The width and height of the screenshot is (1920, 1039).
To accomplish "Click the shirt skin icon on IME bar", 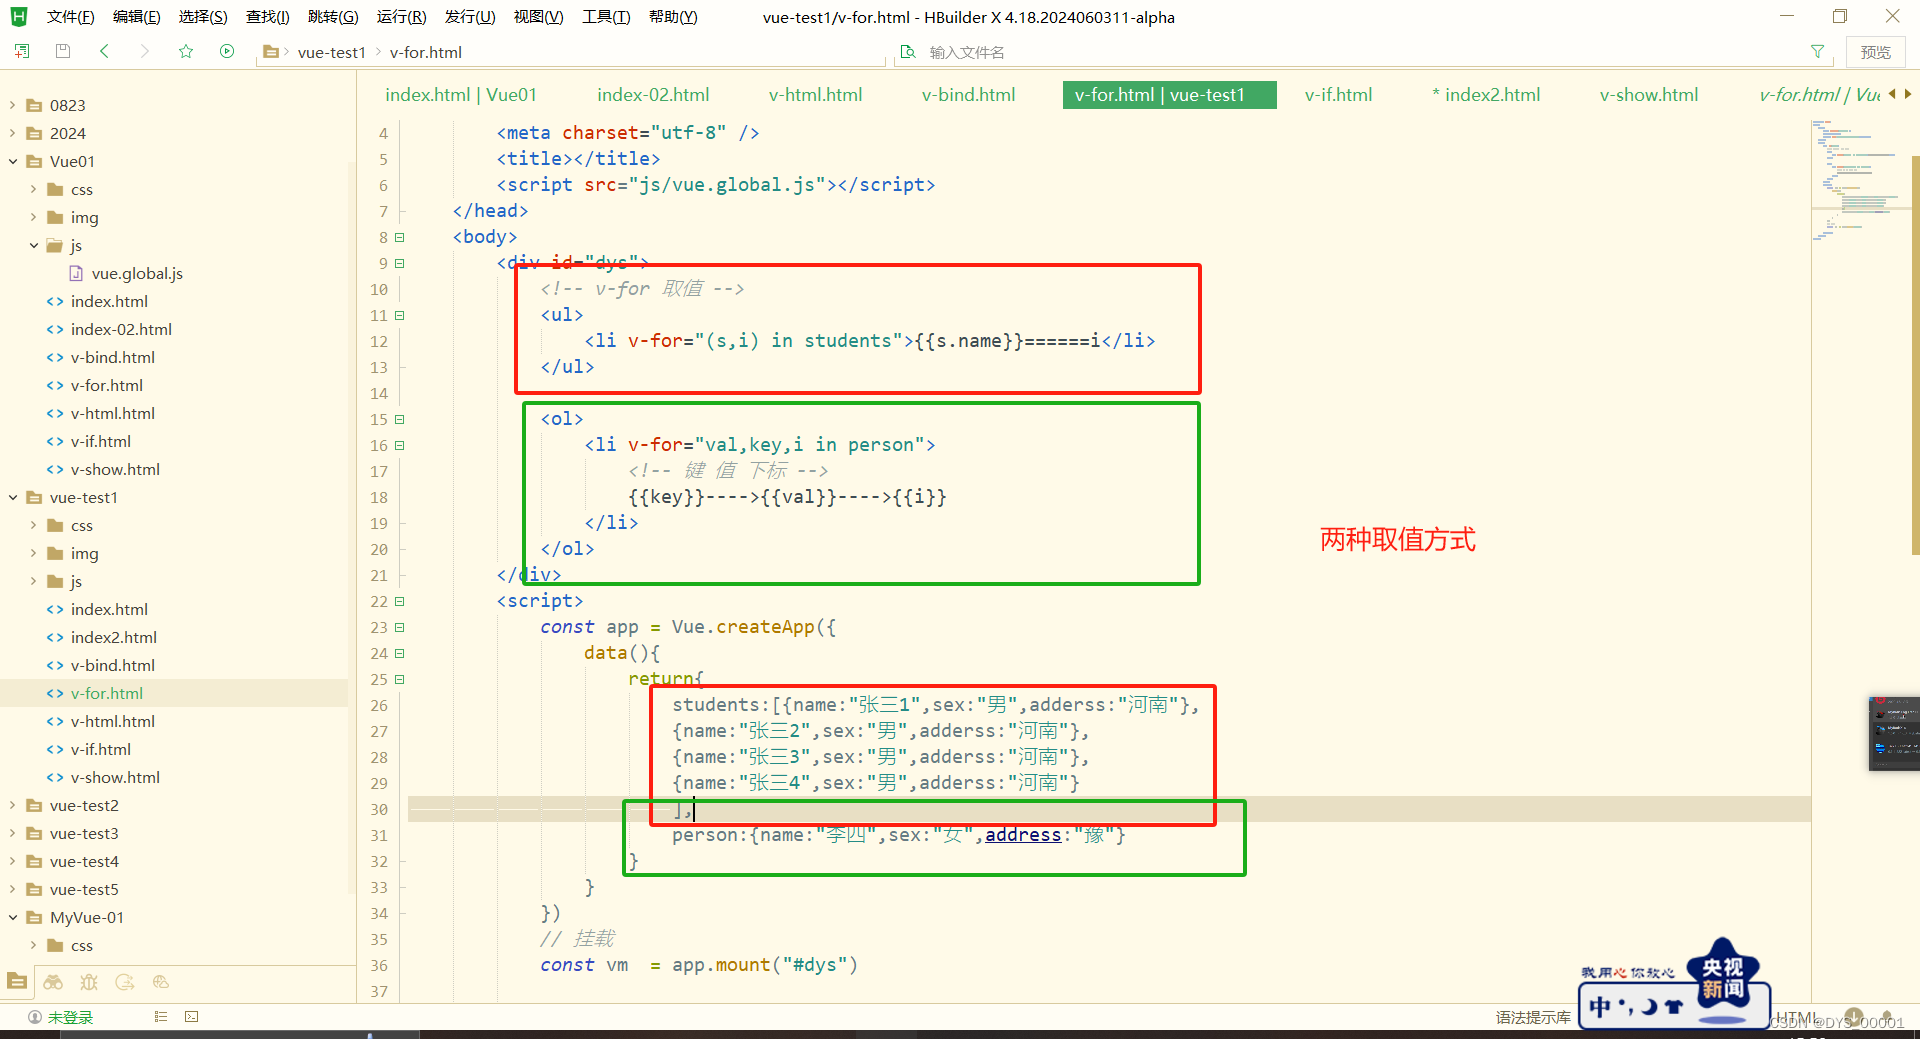I will pos(1673,1006).
